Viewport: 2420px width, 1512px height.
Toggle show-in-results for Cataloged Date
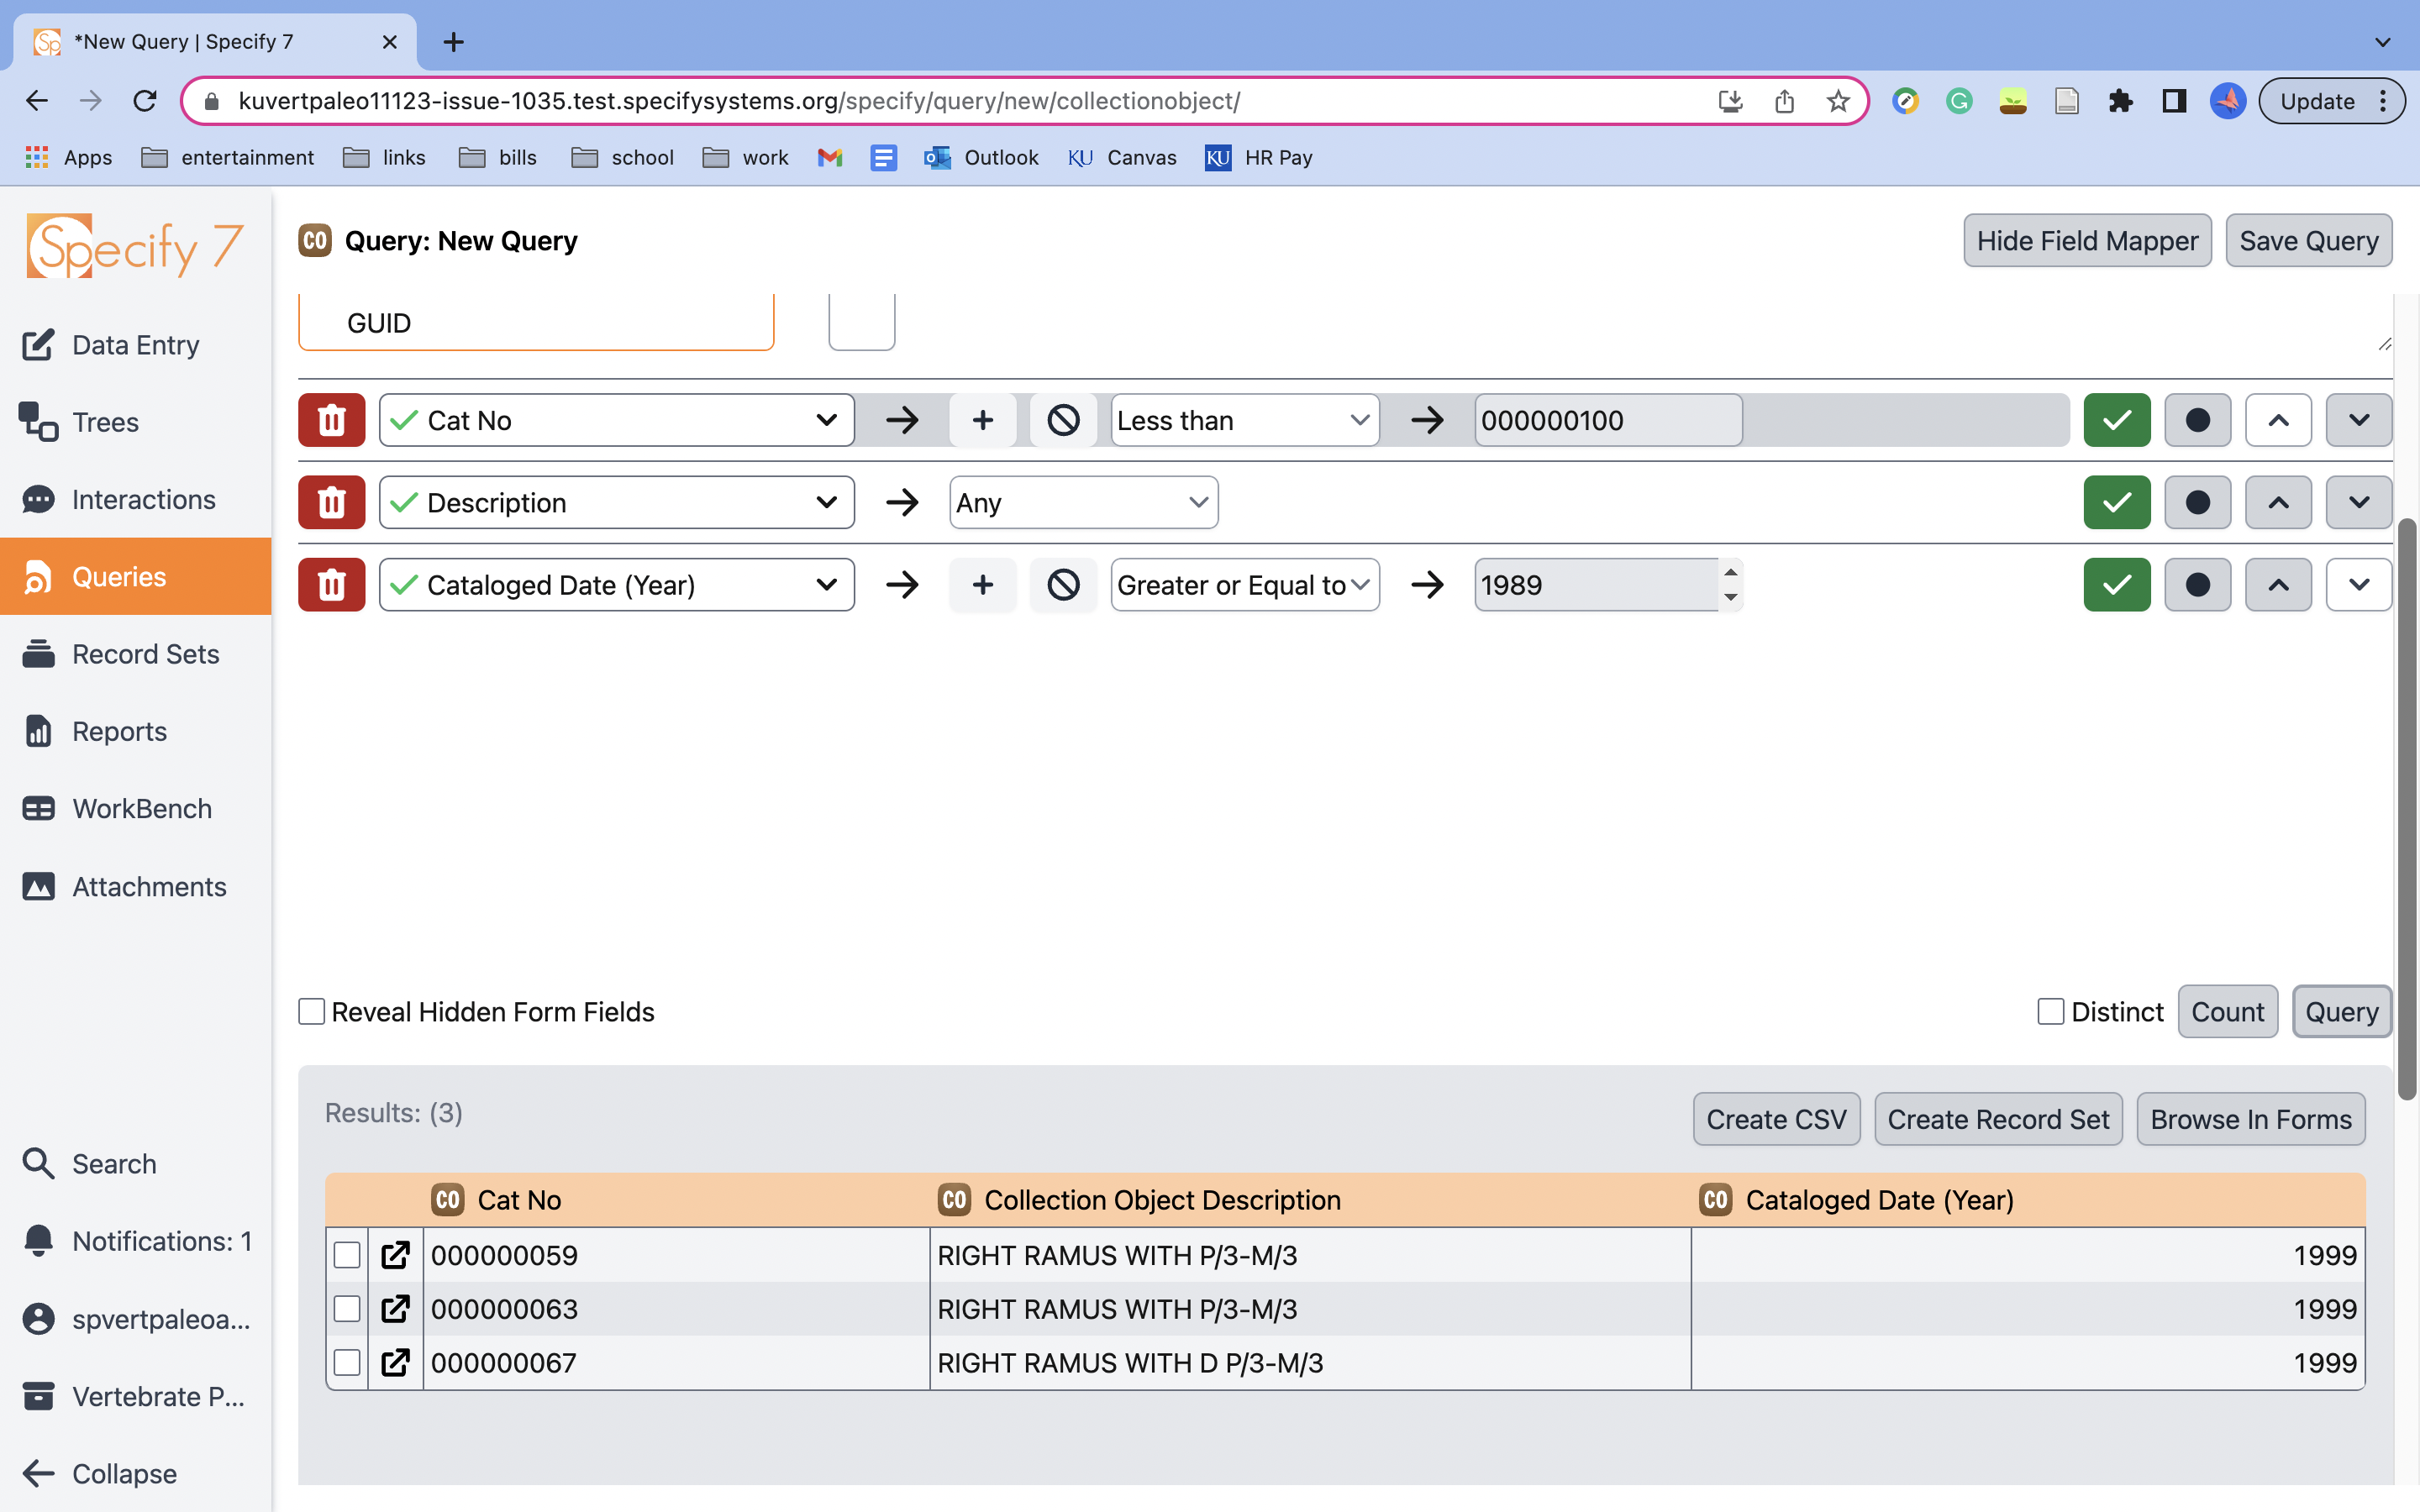pyautogui.click(x=2117, y=585)
